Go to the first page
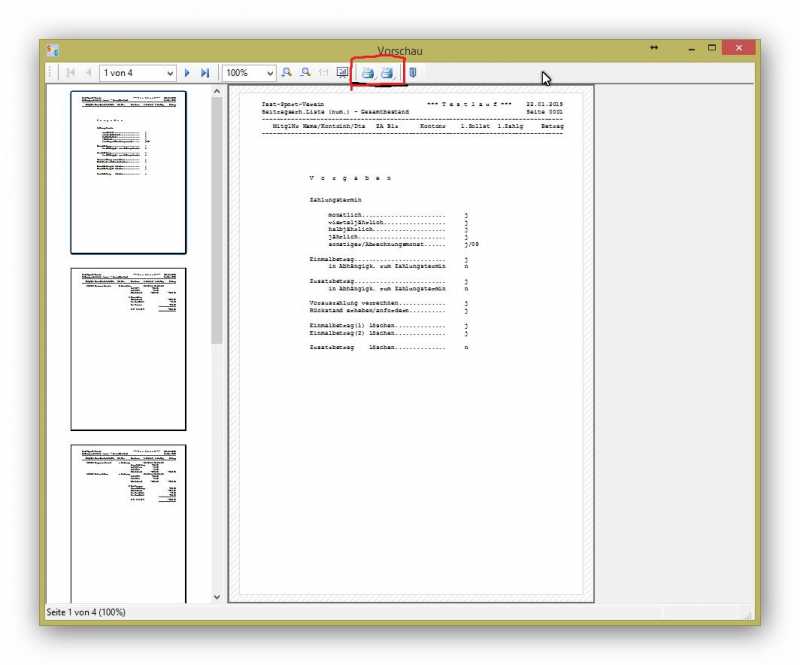 [x=70, y=73]
